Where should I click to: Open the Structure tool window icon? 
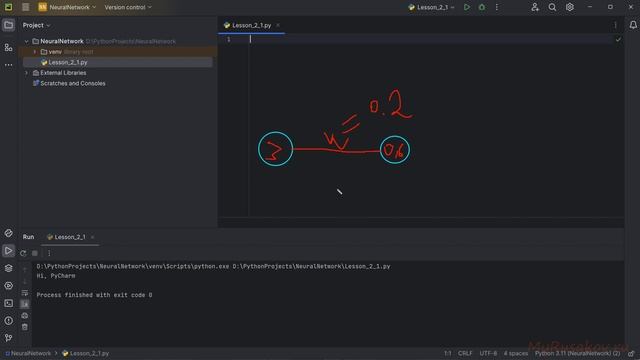coord(8,47)
